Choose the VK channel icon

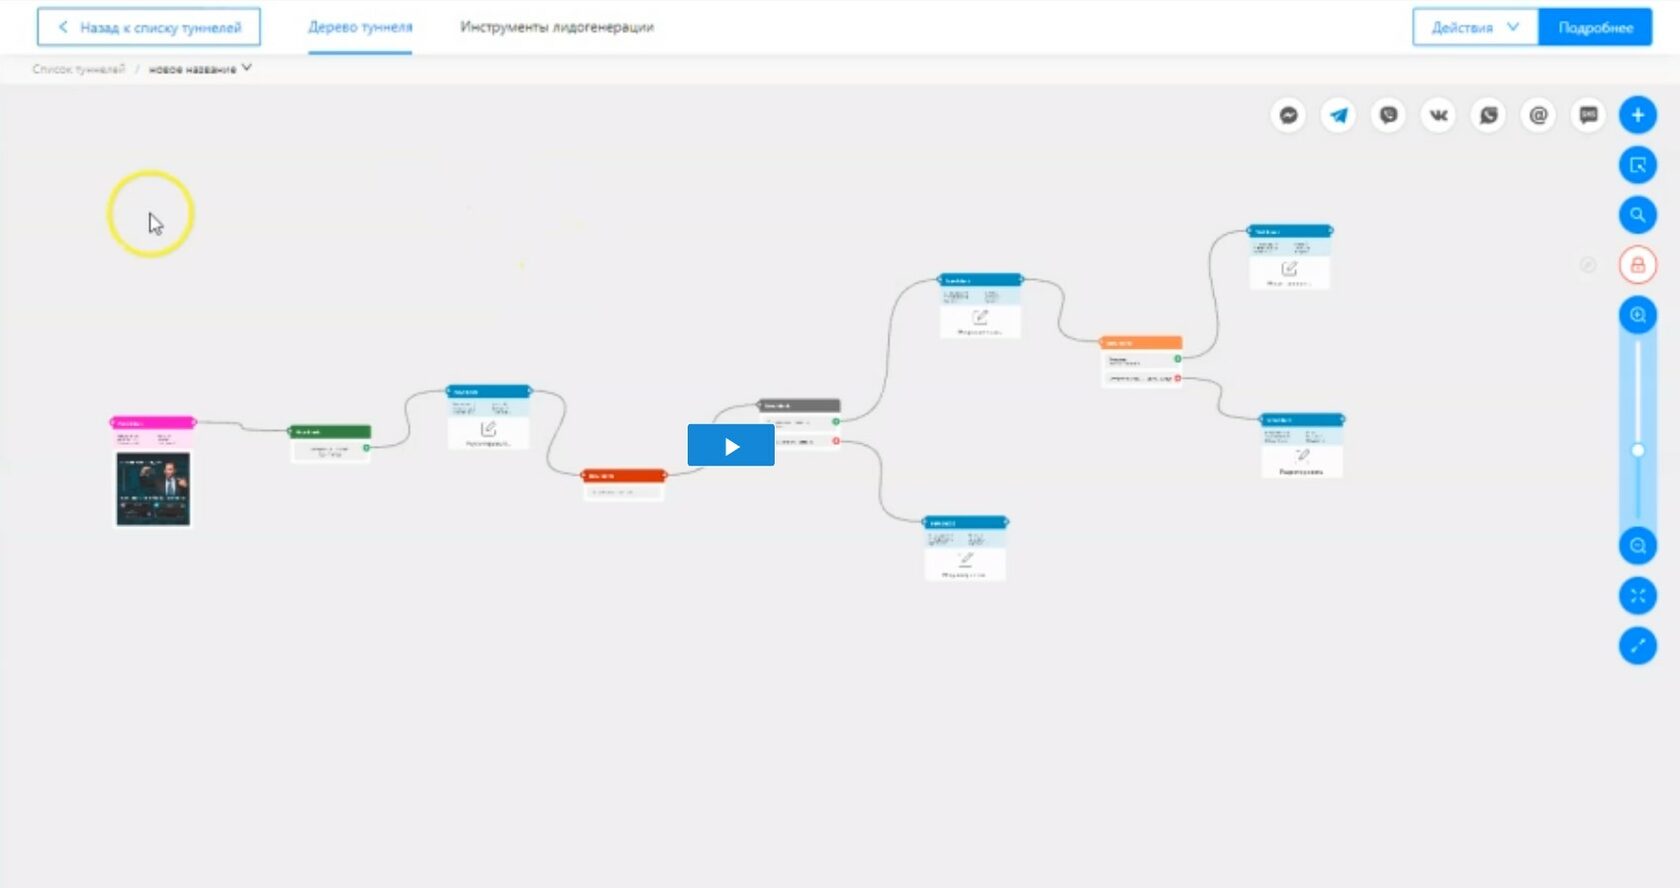coord(1438,116)
